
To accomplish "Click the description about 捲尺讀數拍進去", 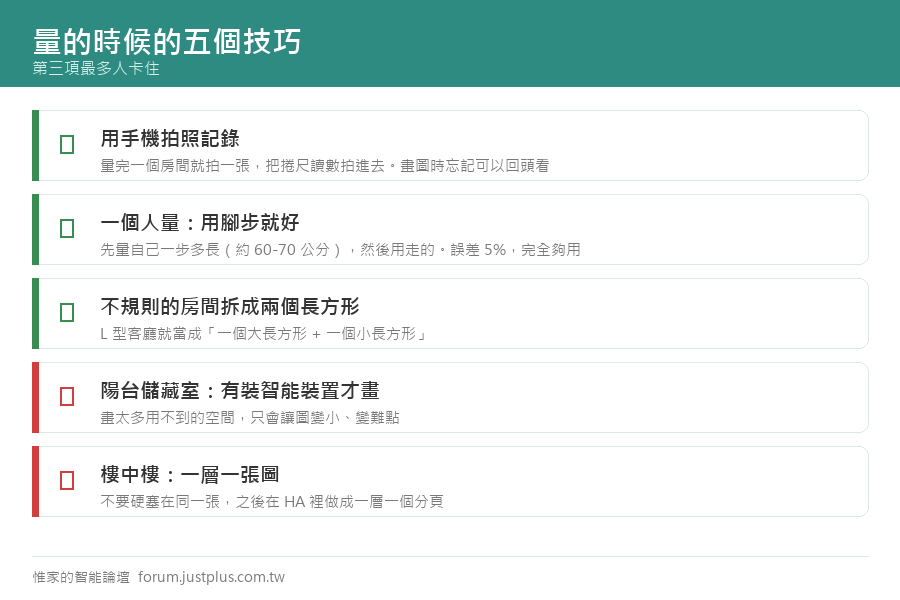I will pyautogui.click(x=325, y=166).
